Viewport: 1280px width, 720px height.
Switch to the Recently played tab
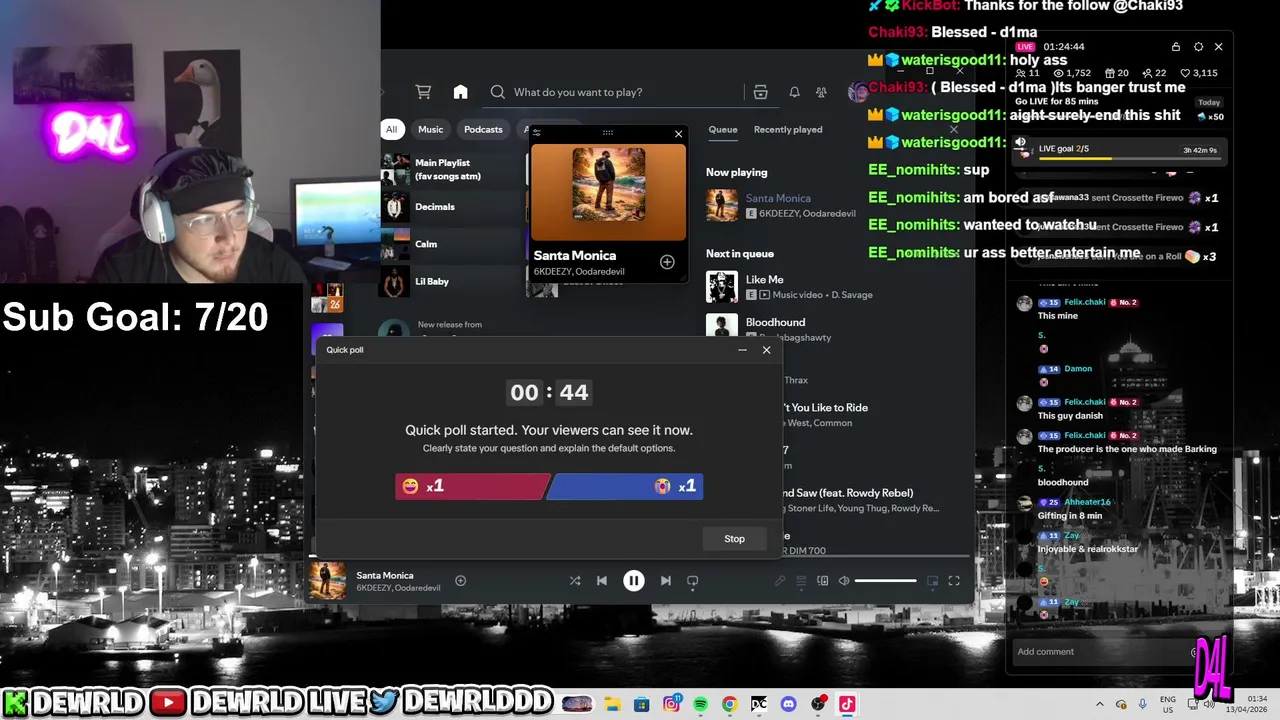788,129
